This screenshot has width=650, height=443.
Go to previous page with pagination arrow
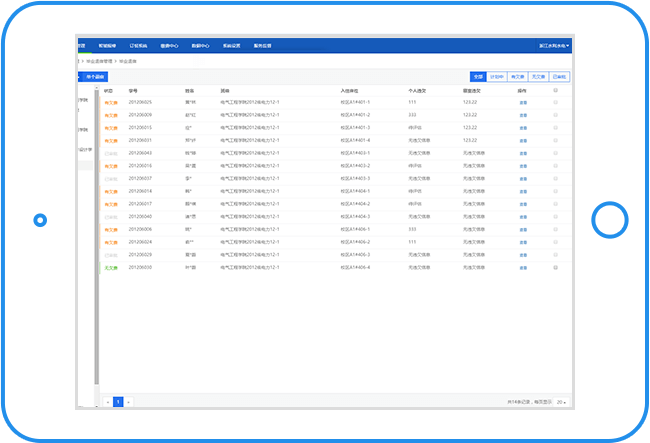point(108,402)
